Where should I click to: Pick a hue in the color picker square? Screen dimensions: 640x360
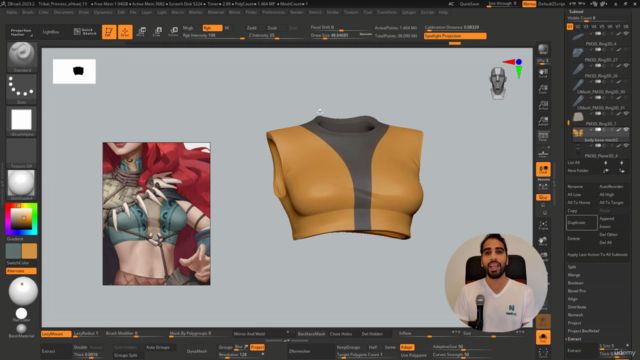22,219
